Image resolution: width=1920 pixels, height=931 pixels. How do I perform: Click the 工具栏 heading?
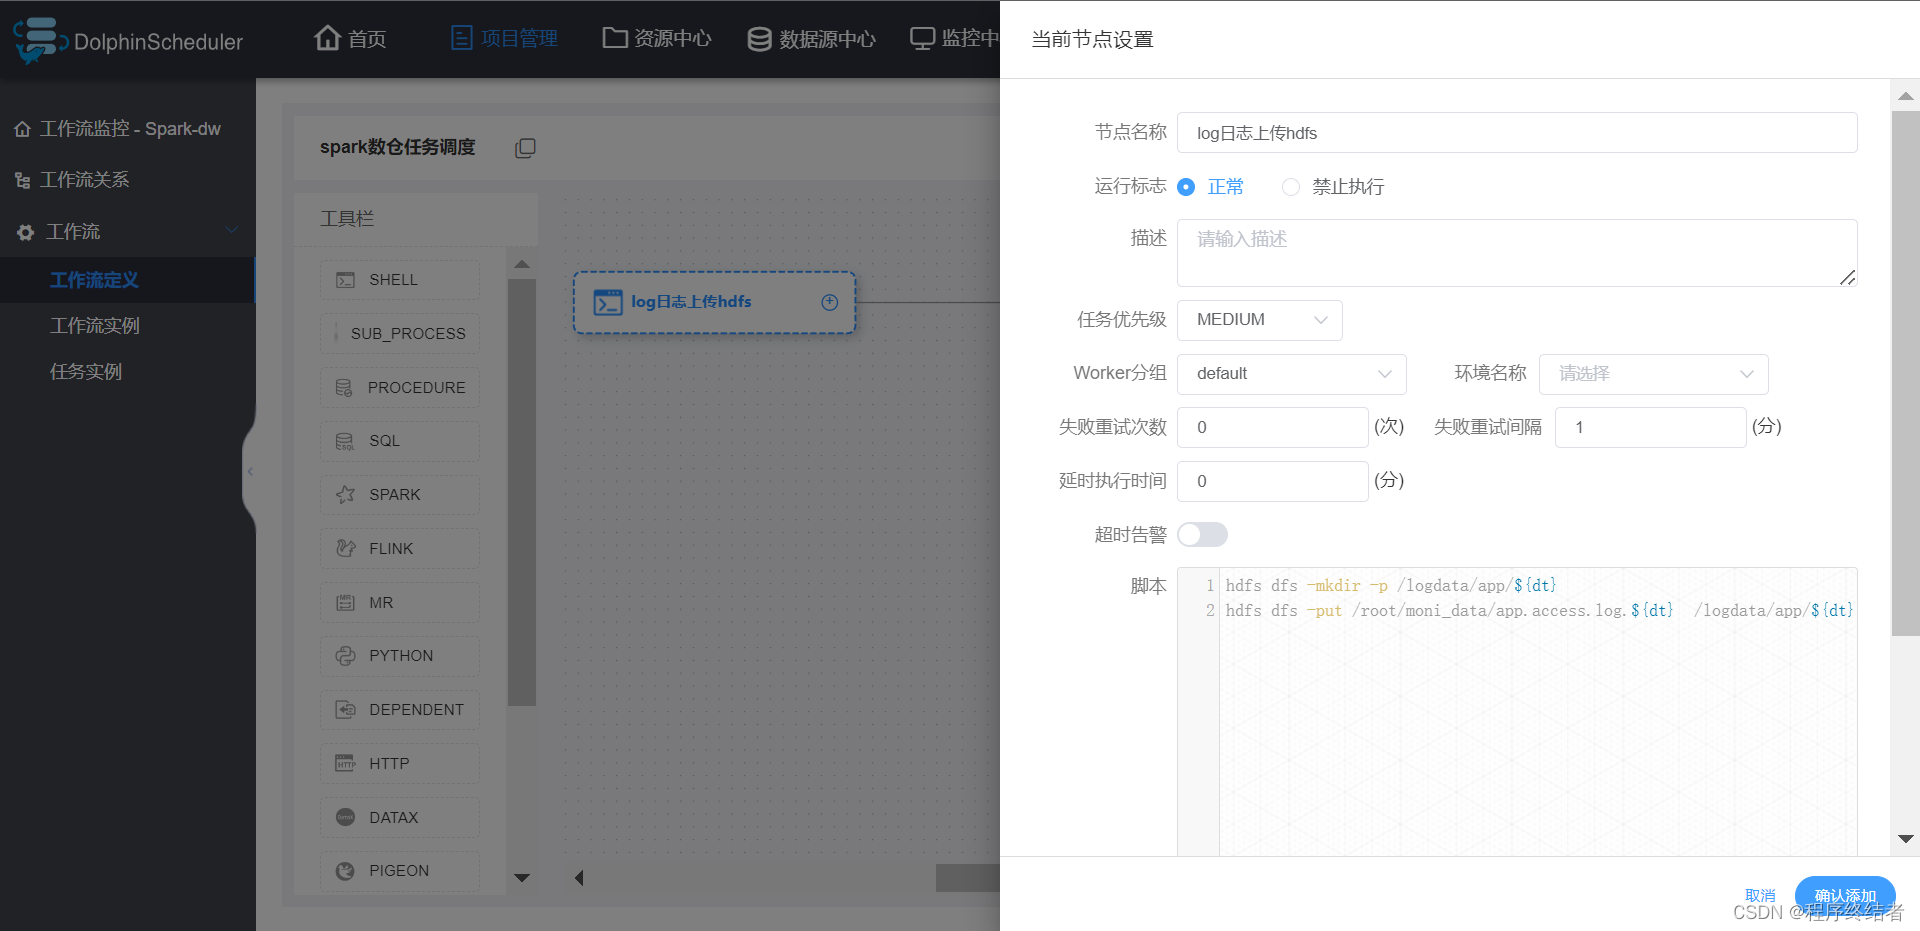pos(347,219)
